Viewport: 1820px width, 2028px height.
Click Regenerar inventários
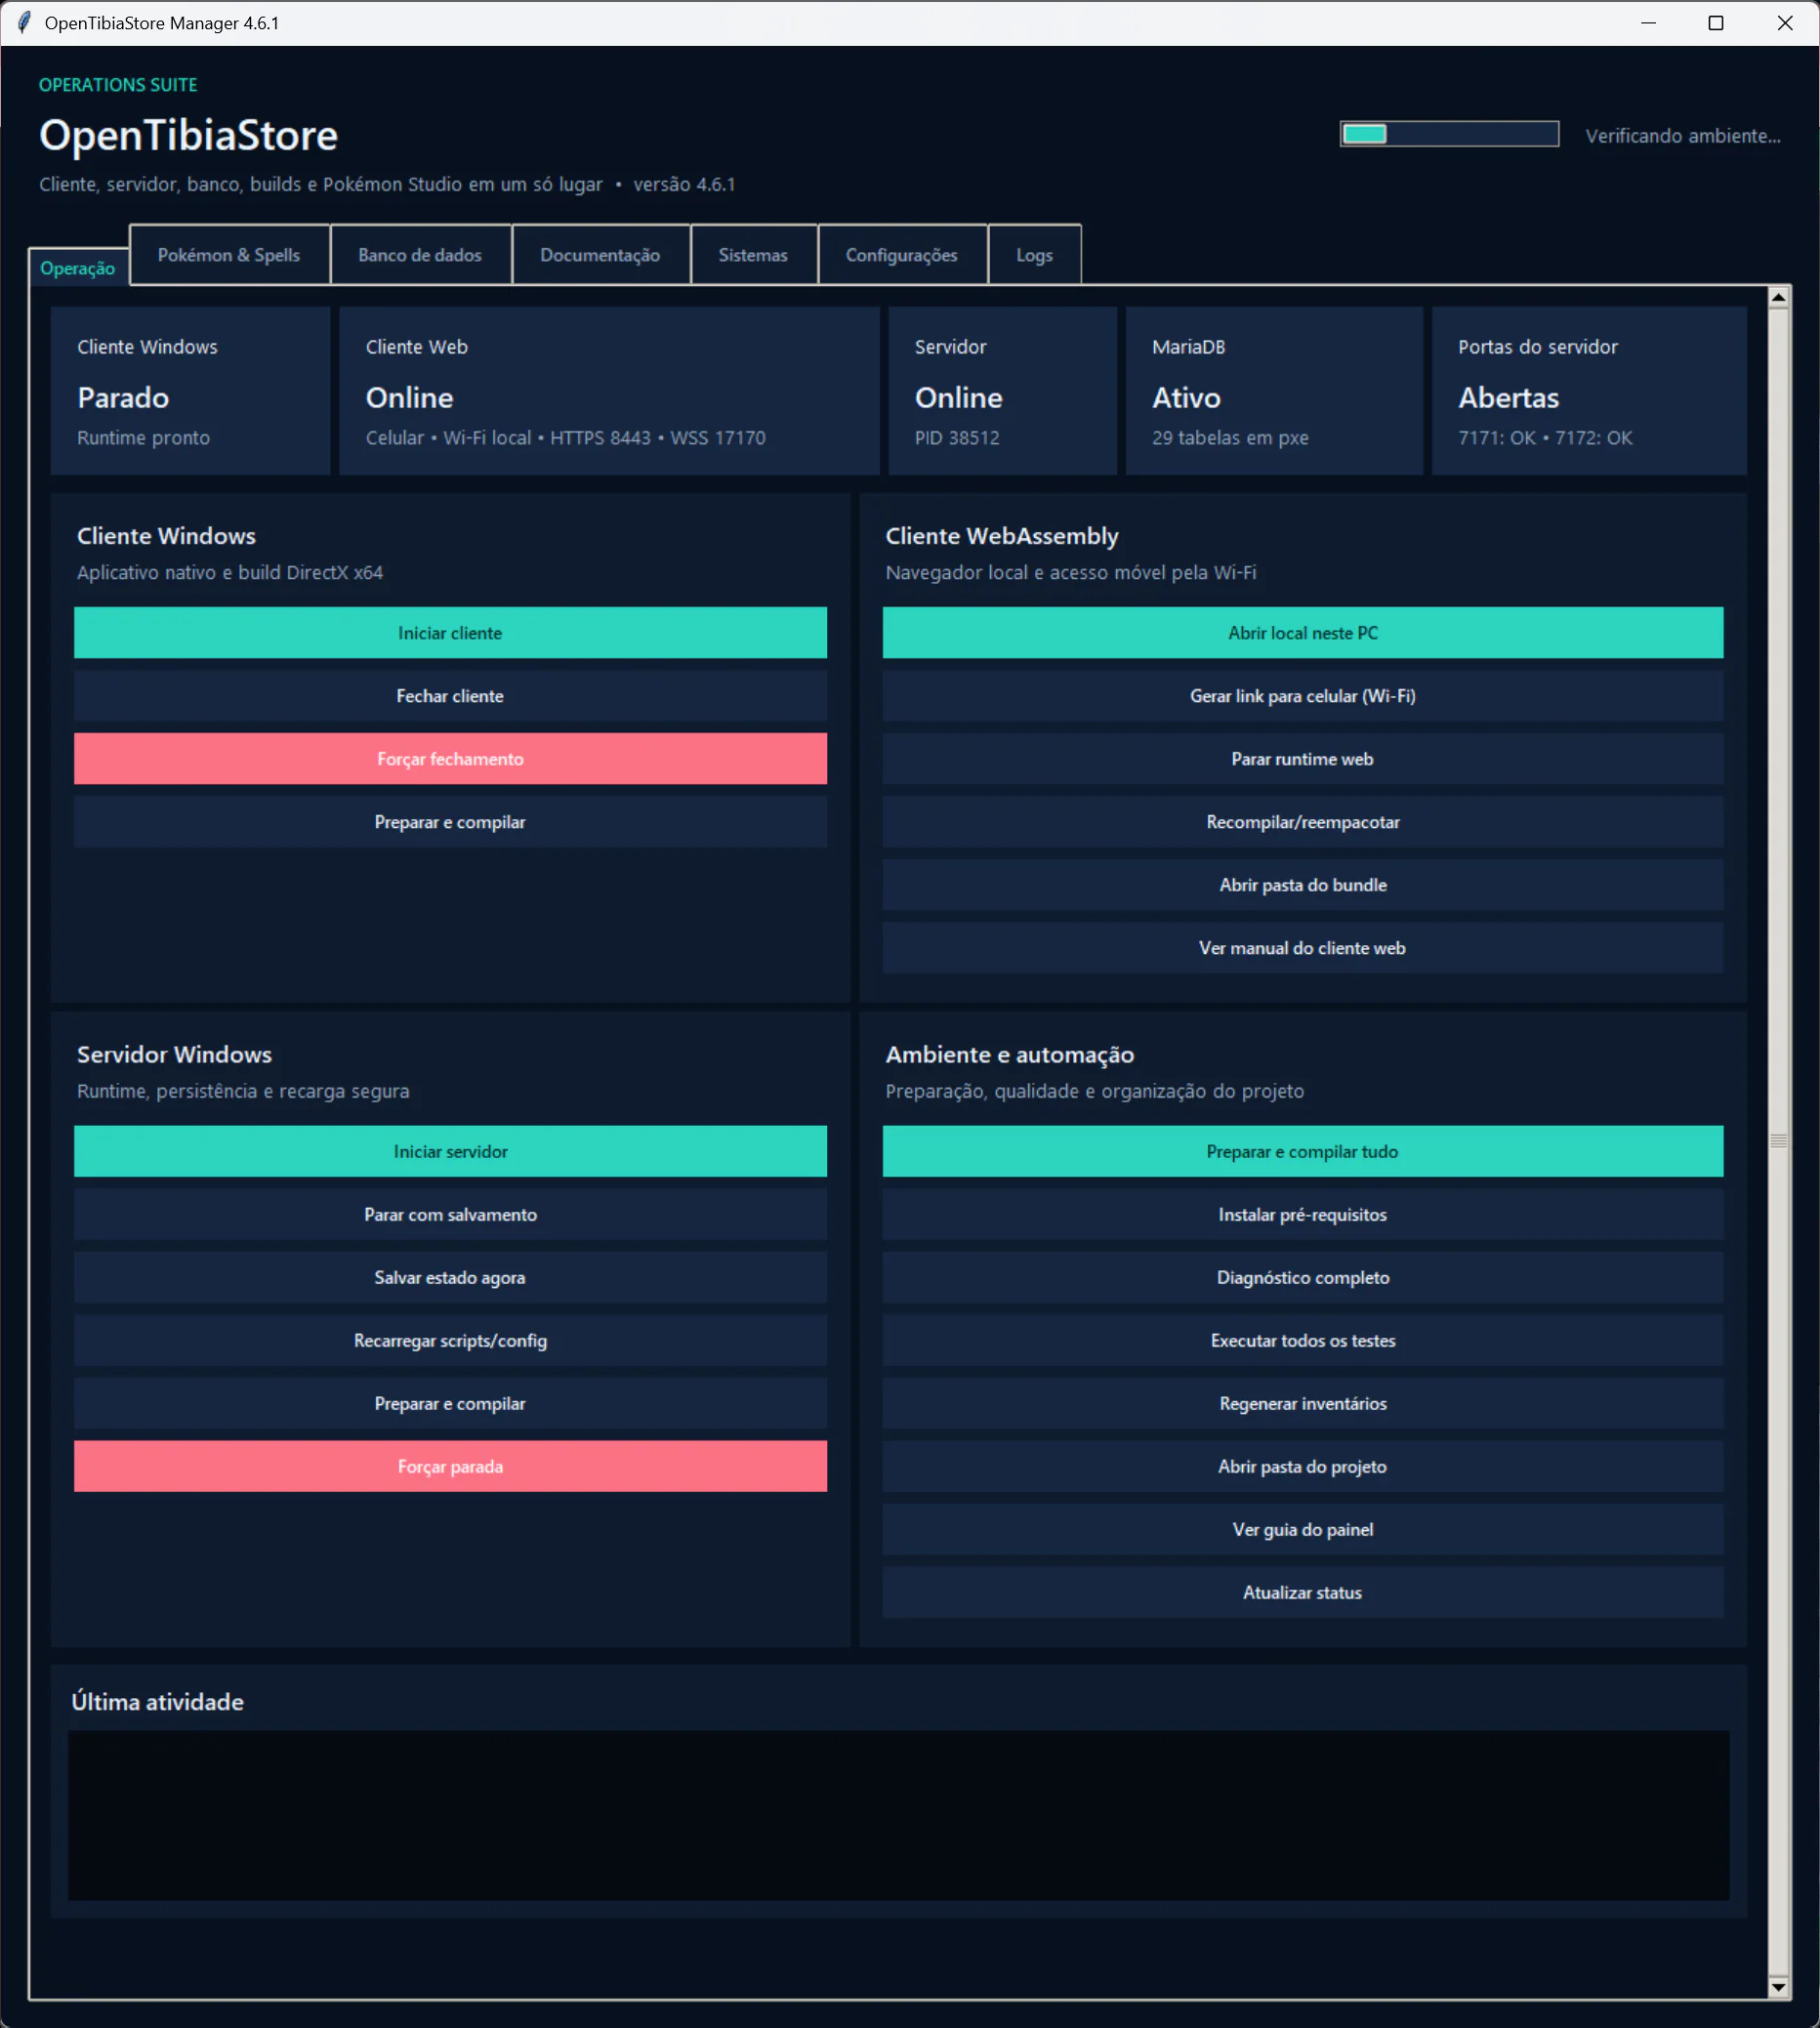[1303, 1404]
